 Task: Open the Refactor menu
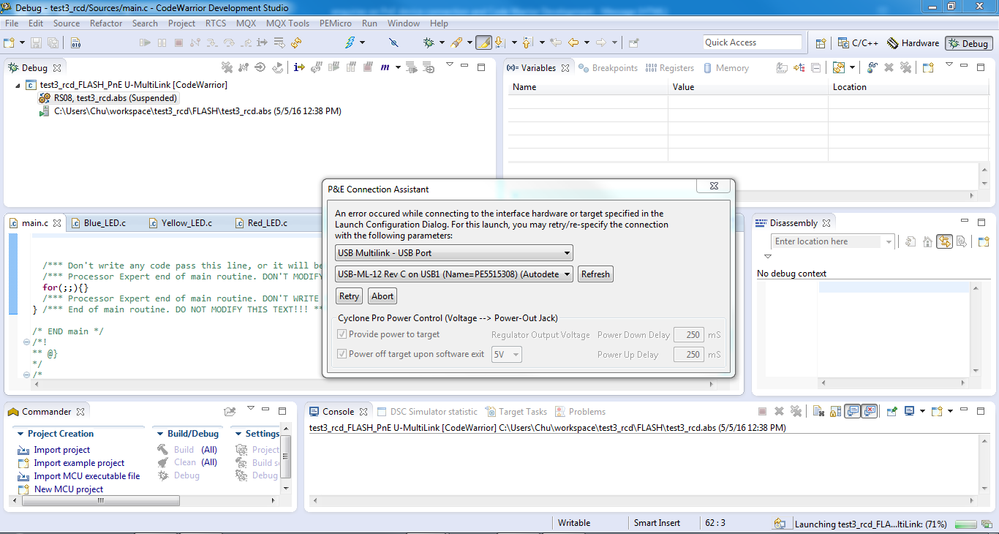pyautogui.click(x=106, y=23)
